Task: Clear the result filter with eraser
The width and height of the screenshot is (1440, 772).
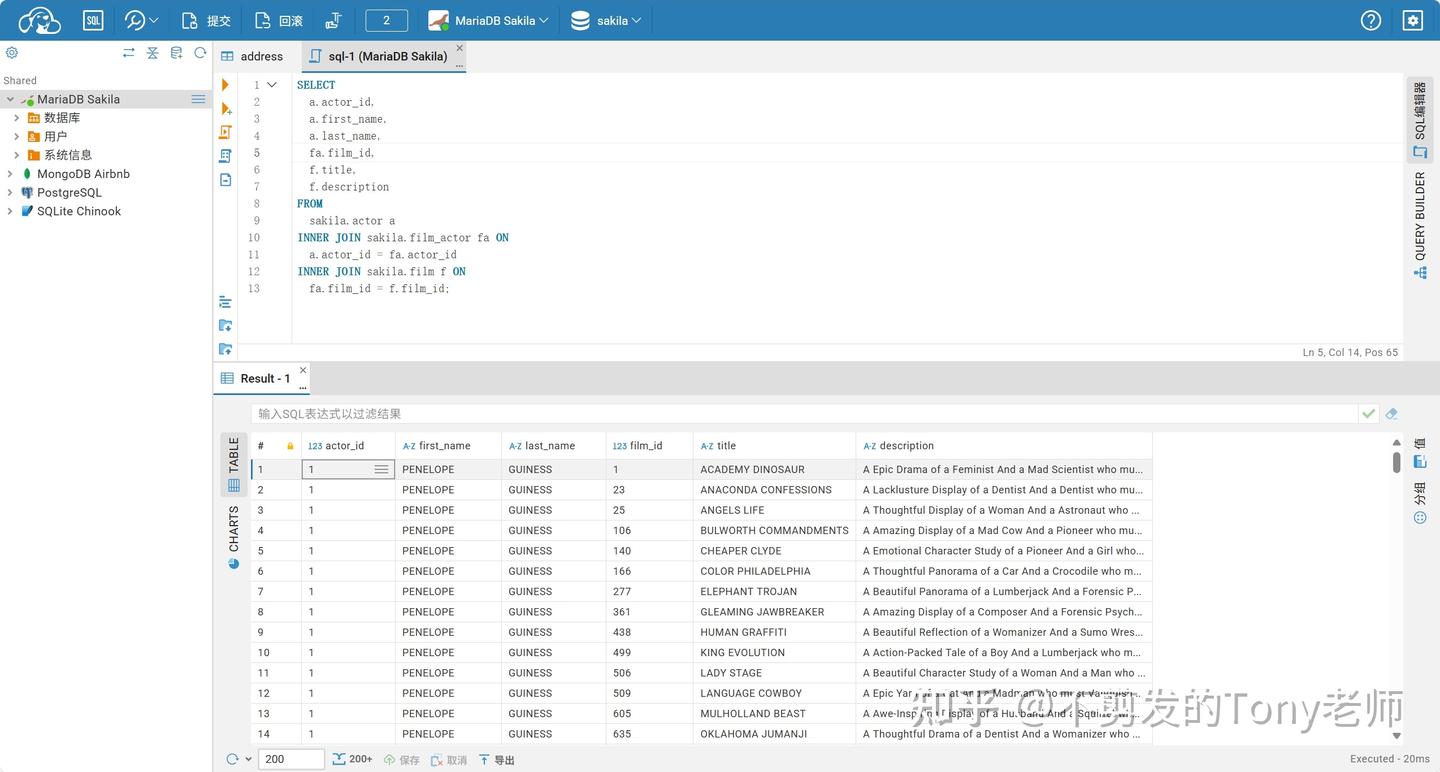Action: pos(1391,413)
